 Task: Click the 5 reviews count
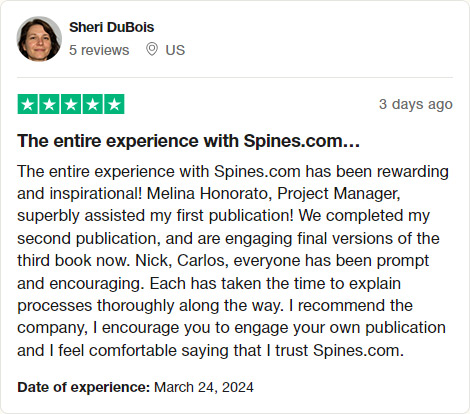(x=99, y=50)
